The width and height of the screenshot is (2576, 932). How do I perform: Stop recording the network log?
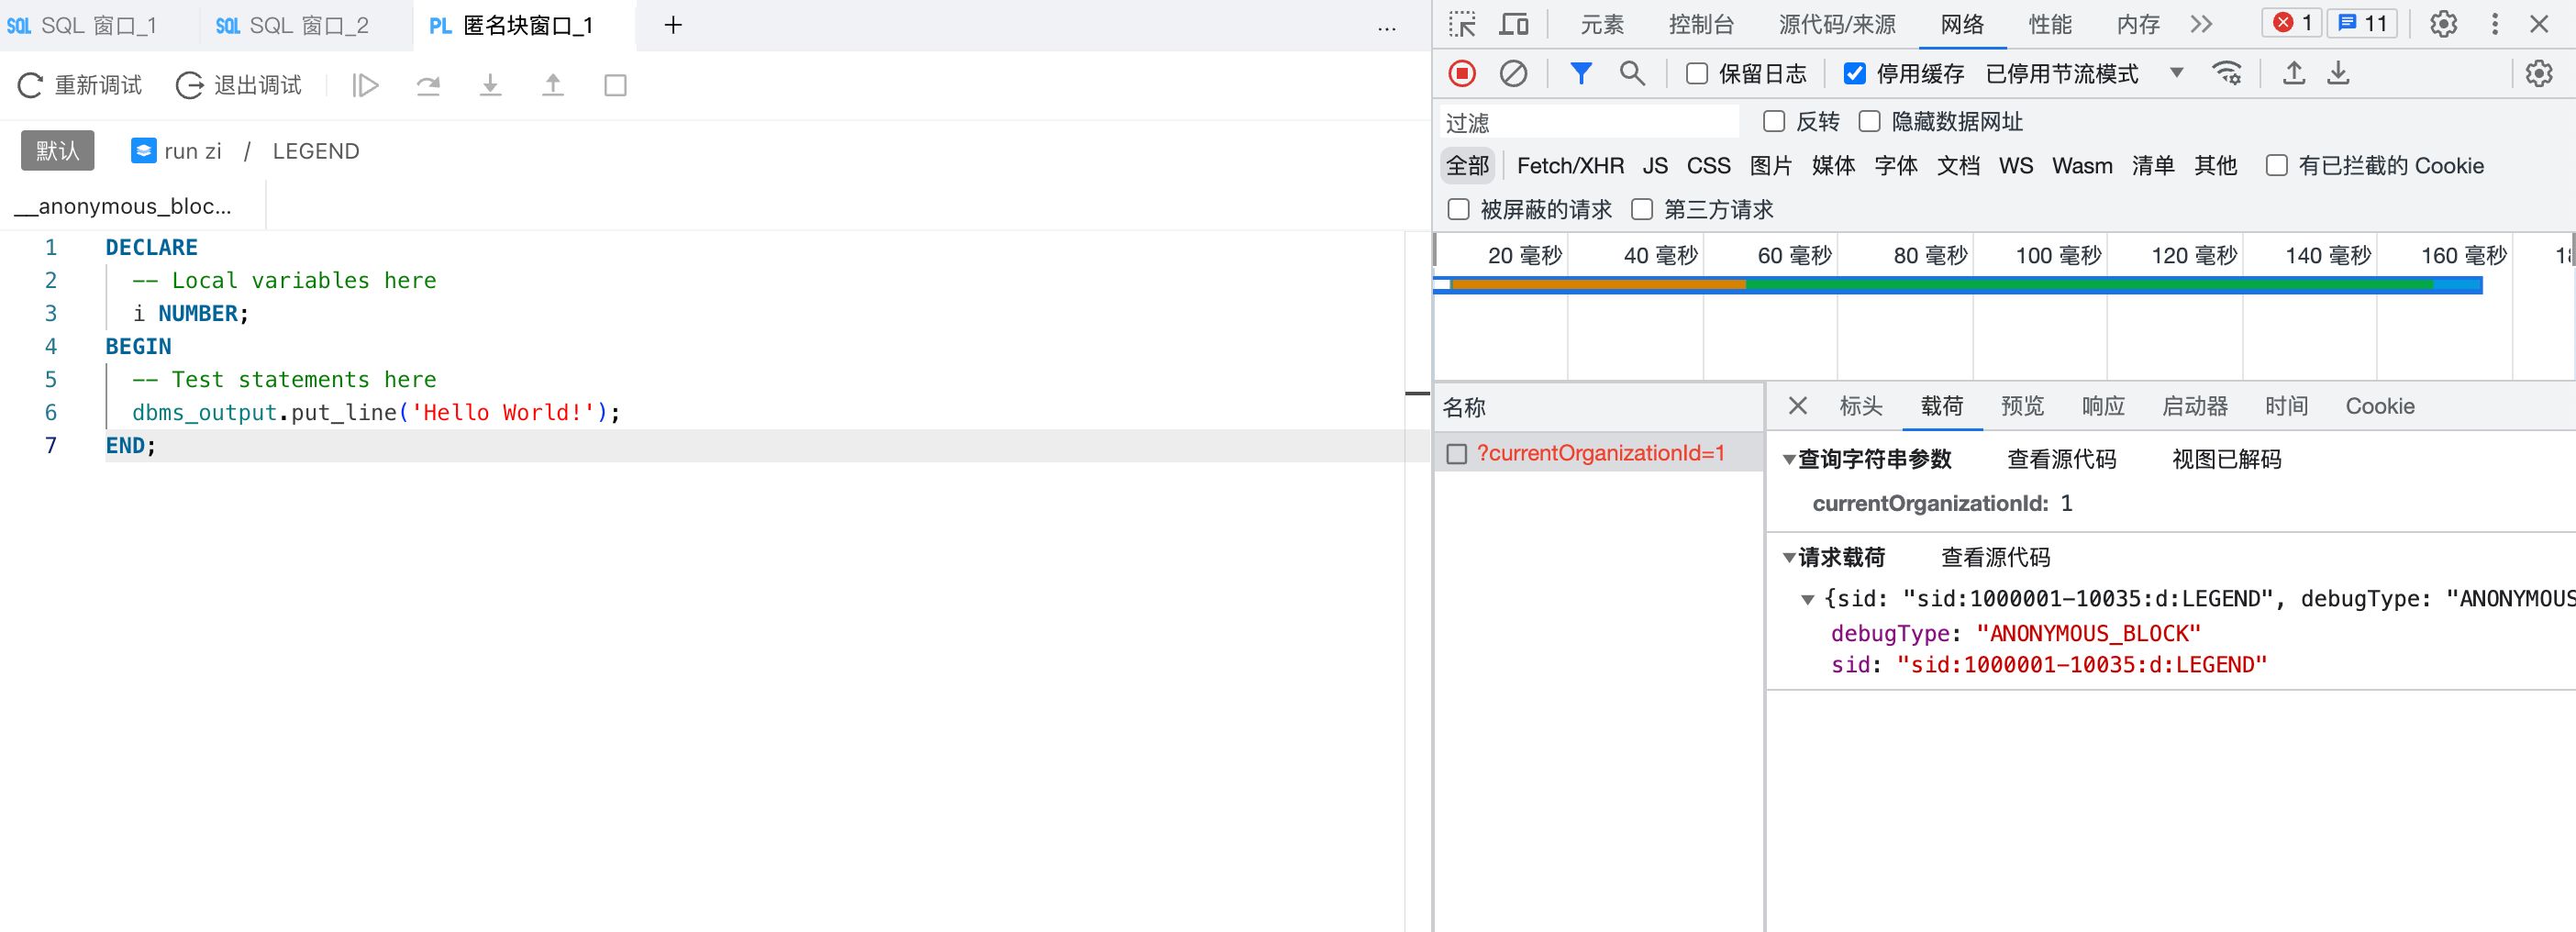tap(1463, 73)
